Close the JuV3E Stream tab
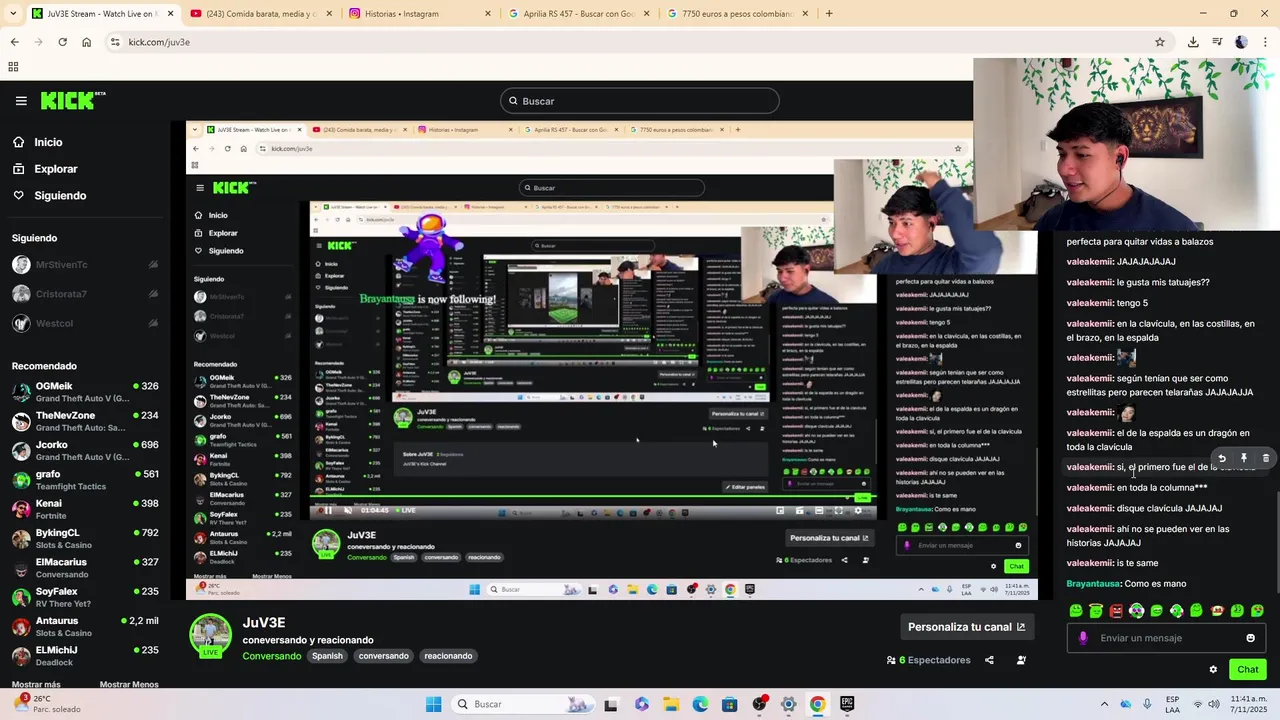Screen dimensions: 1280x720 [x=170, y=14]
